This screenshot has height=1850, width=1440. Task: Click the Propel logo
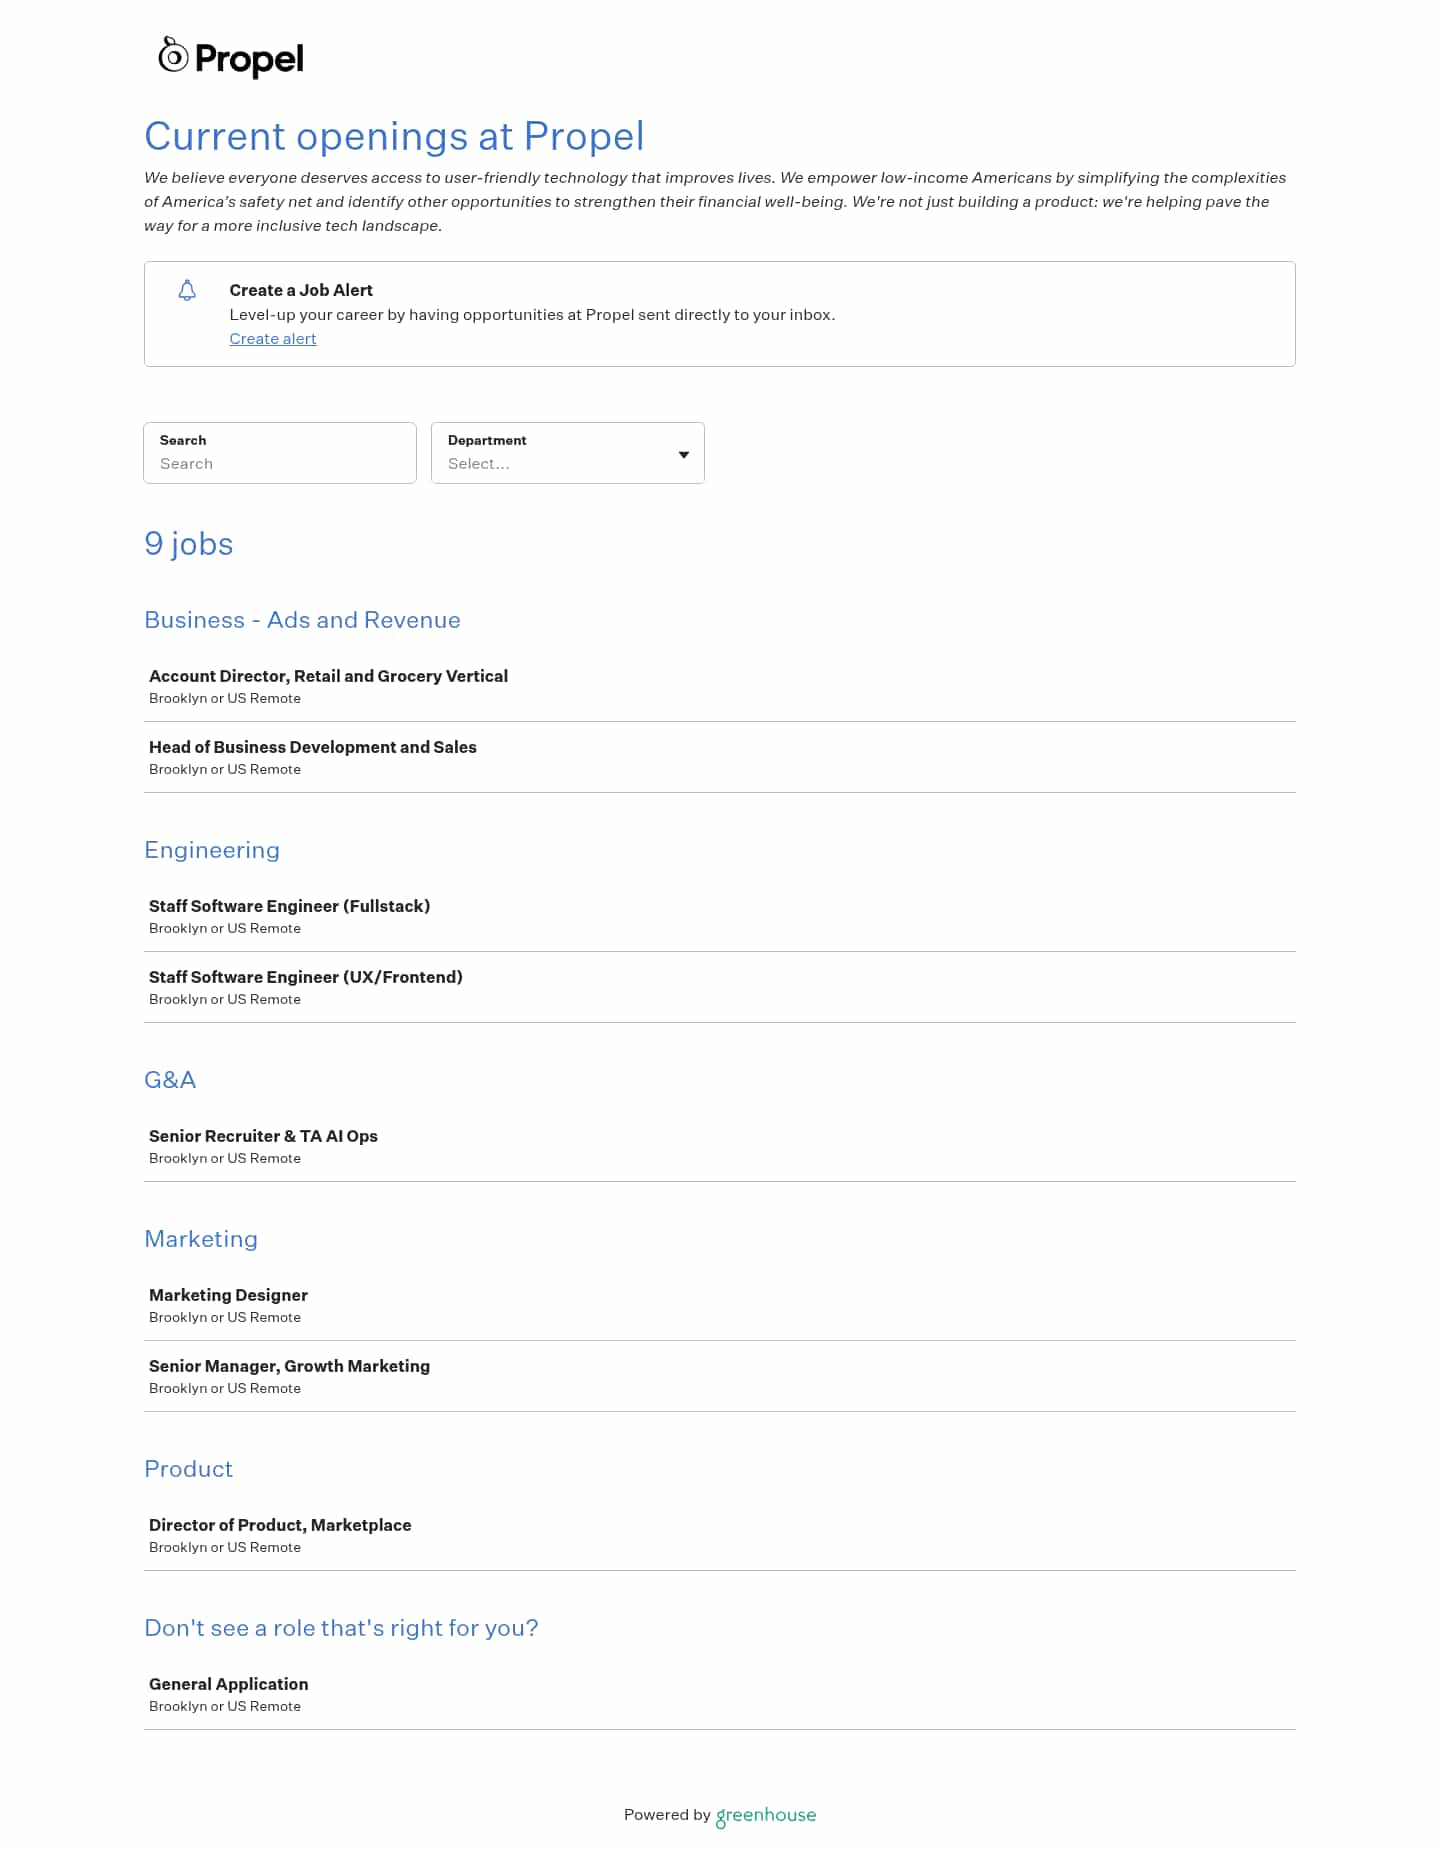pos(231,57)
